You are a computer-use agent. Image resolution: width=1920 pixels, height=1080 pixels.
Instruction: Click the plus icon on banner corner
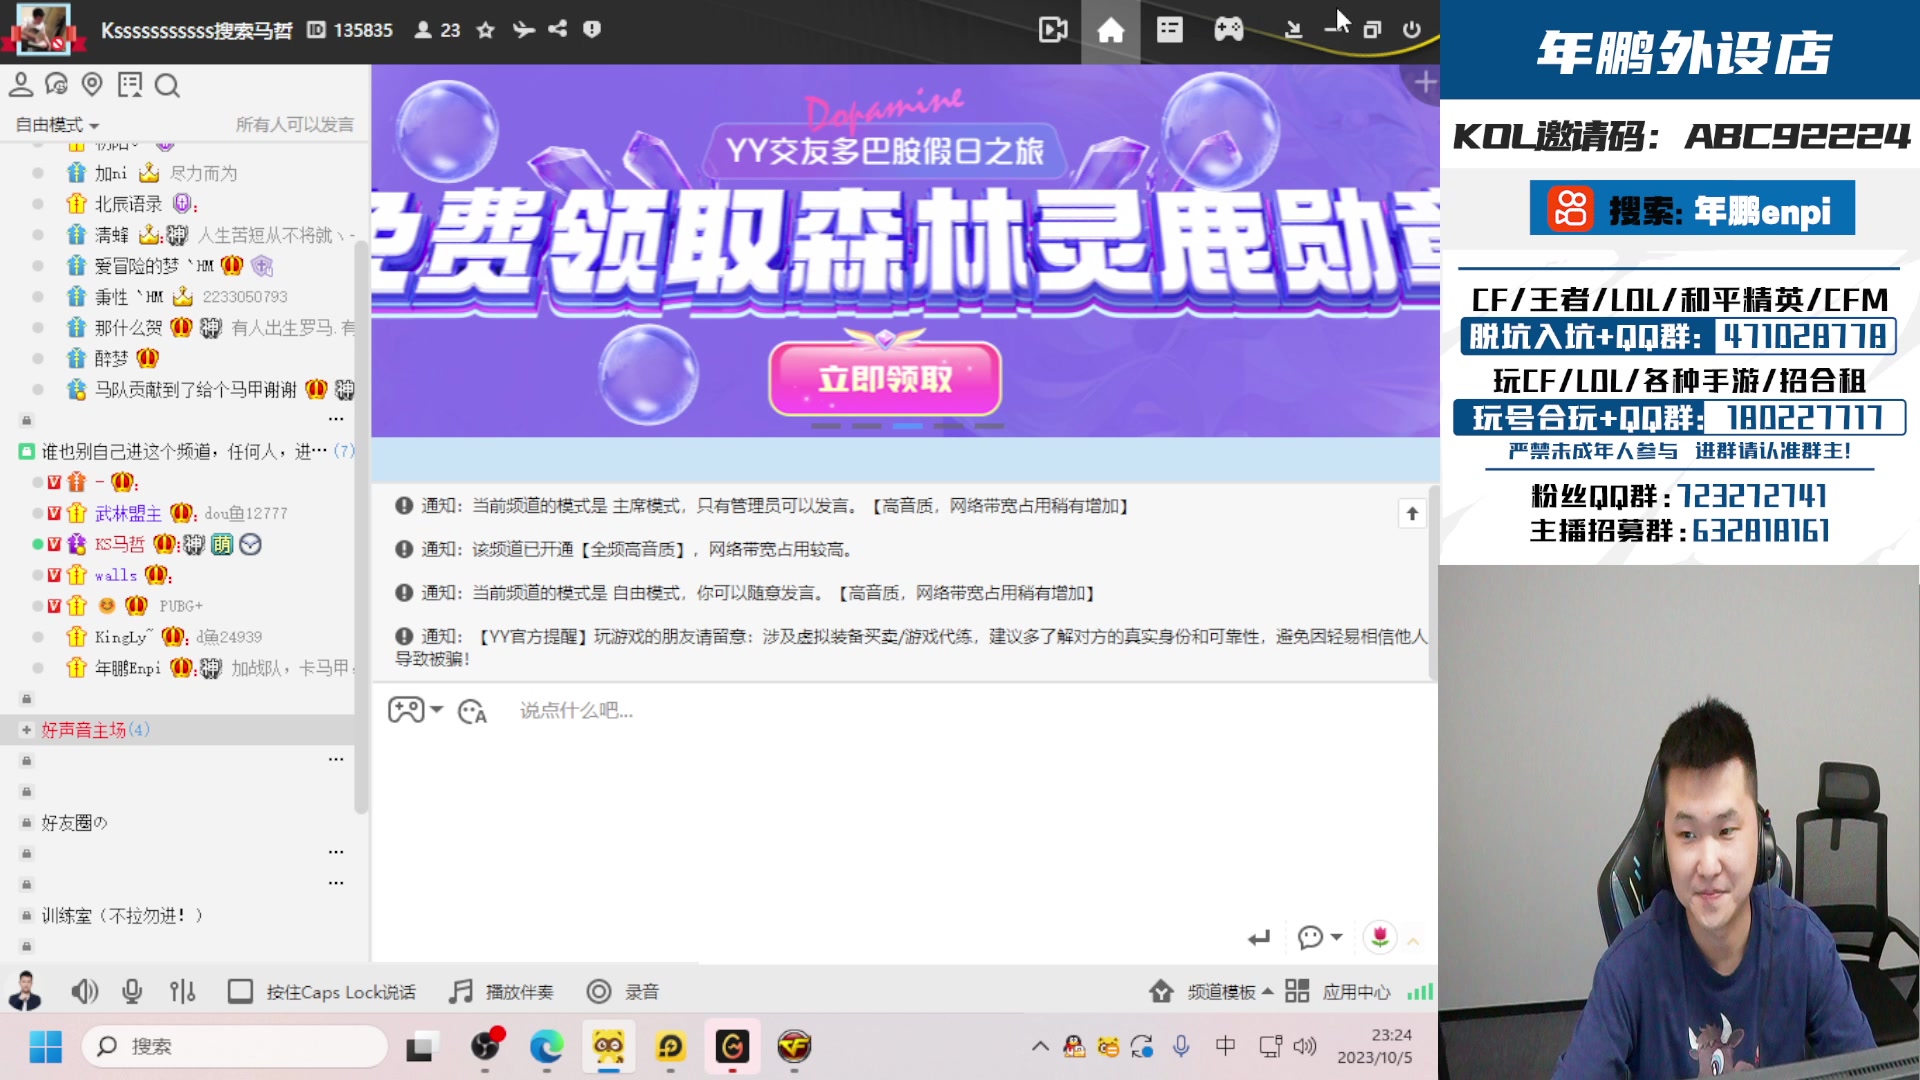tap(1425, 83)
